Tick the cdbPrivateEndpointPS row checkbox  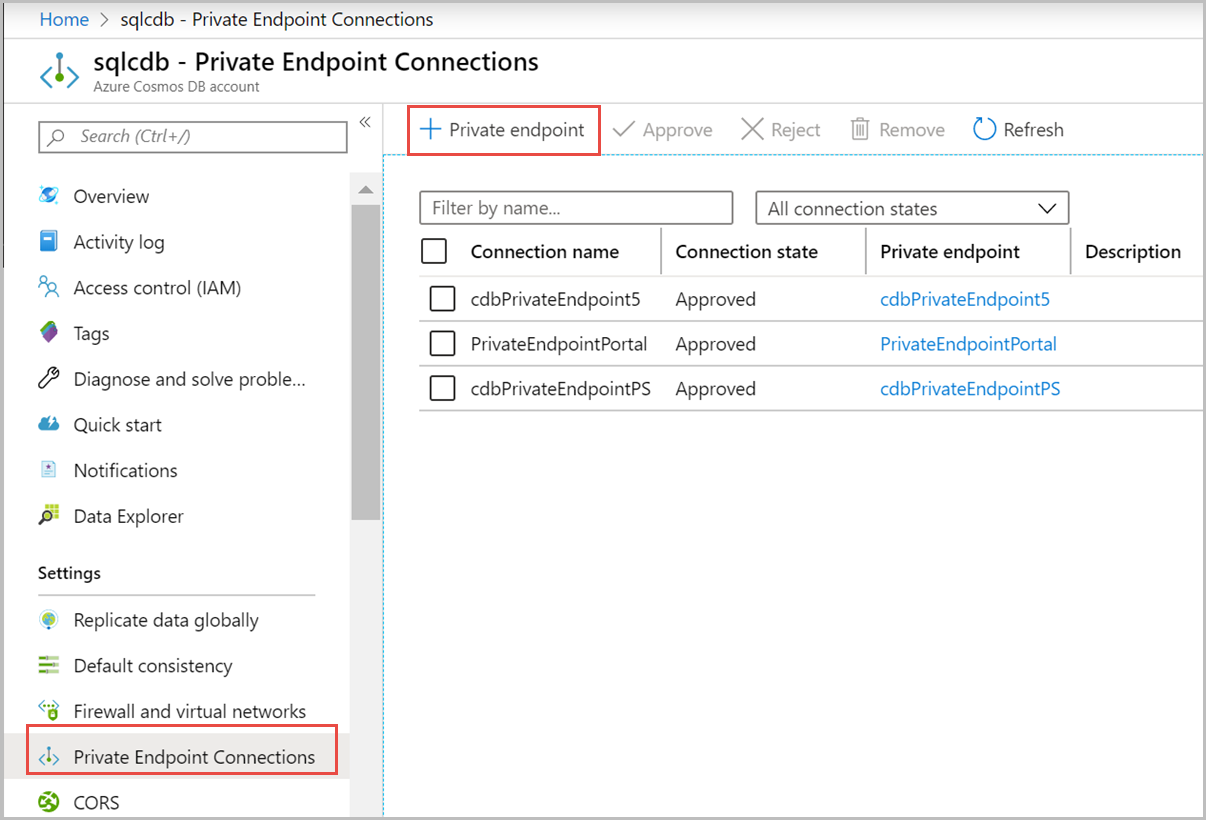(442, 389)
